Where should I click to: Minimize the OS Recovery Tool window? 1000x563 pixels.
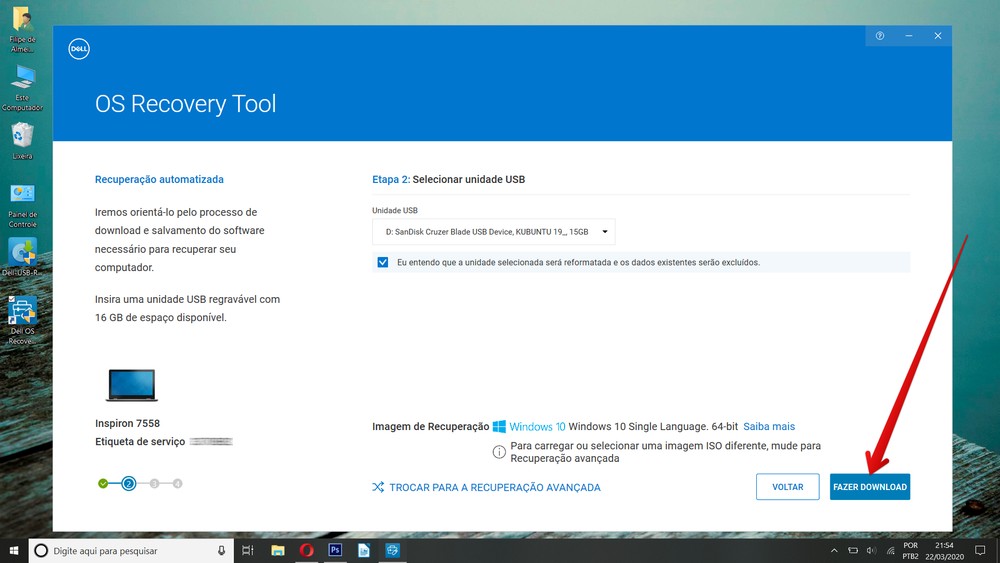pos(909,36)
